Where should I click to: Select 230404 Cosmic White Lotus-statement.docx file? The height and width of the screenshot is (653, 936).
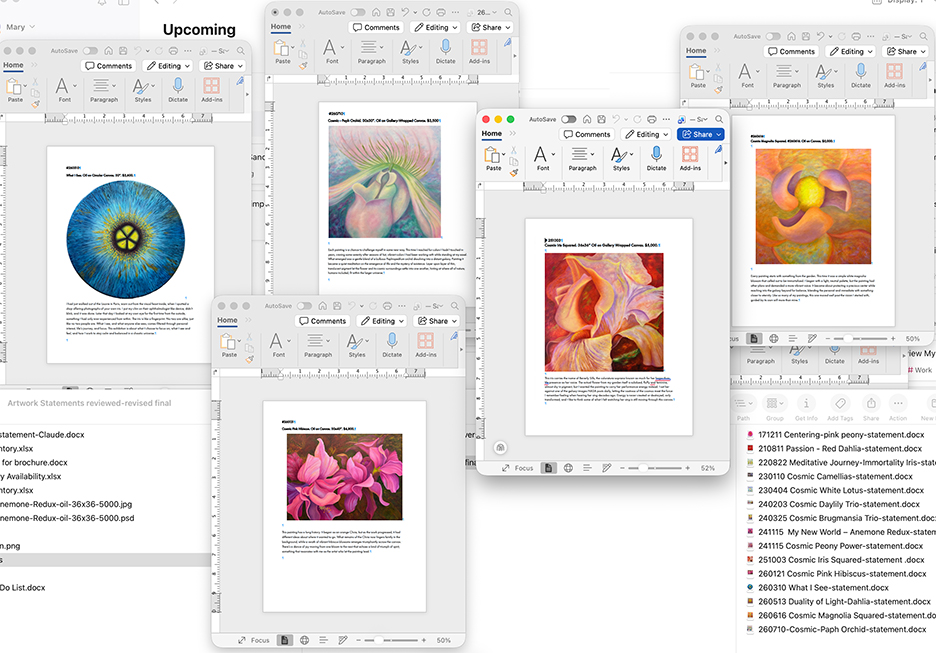(835, 490)
